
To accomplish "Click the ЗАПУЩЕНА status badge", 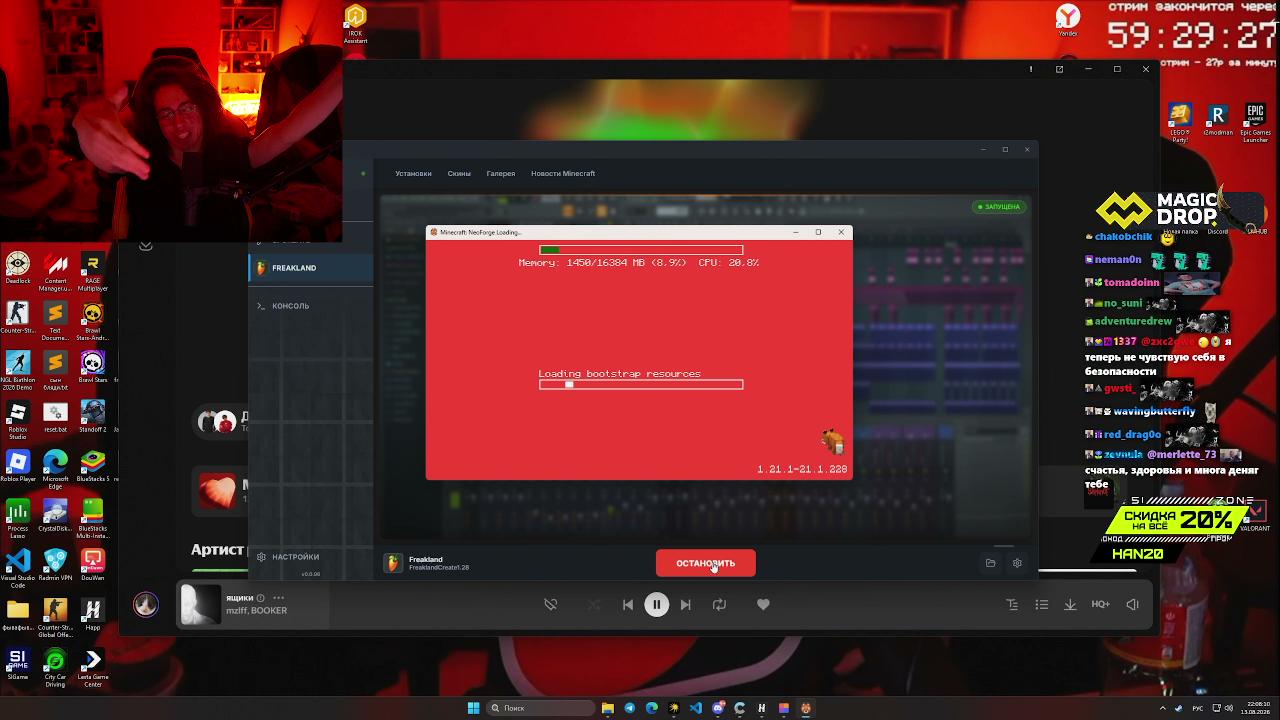I will pyautogui.click(x=998, y=207).
